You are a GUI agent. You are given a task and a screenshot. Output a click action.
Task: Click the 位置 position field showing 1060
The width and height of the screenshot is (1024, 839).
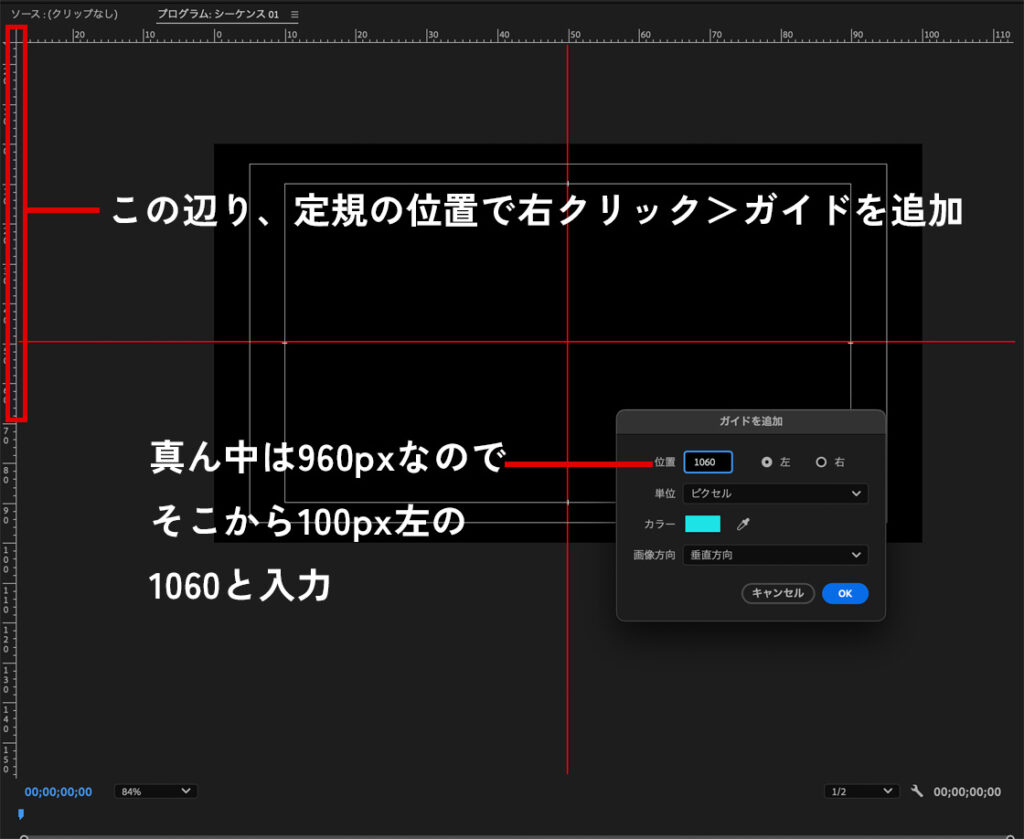[x=708, y=462]
